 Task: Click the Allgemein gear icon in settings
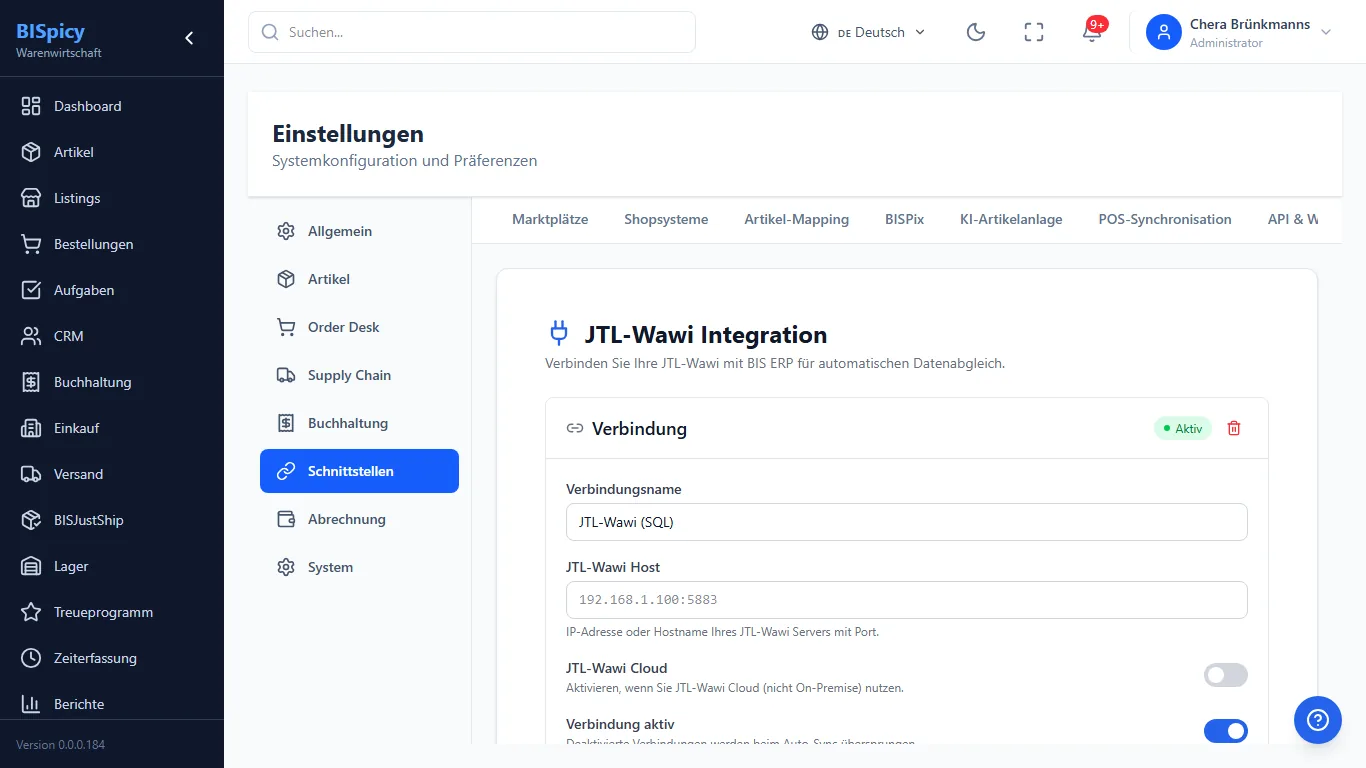tap(286, 231)
